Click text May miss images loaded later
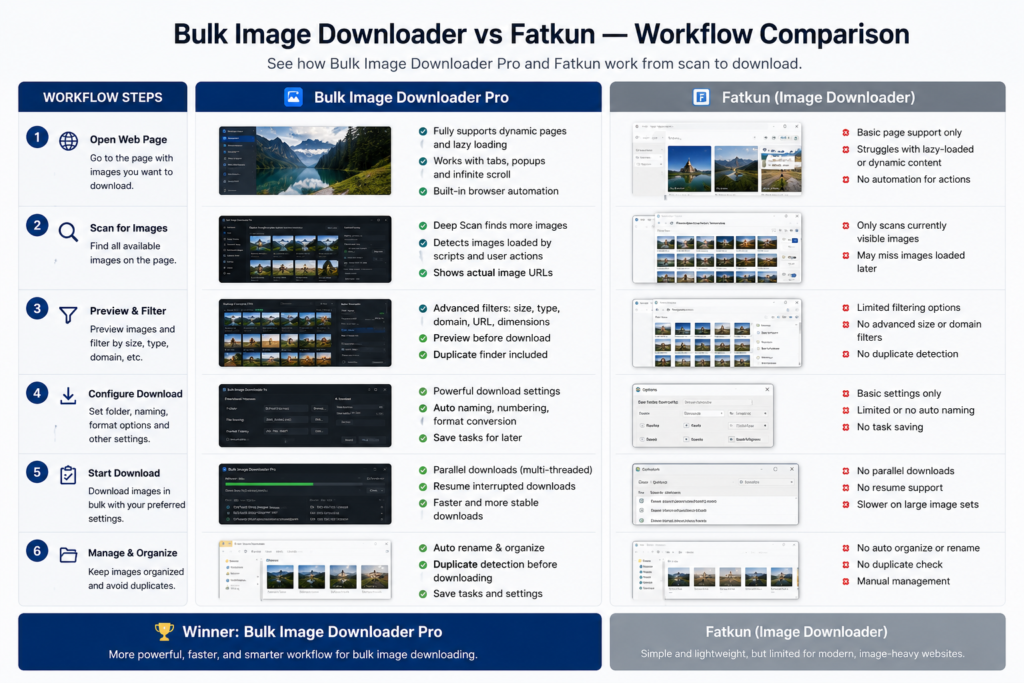The height and width of the screenshot is (683, 1024). [x=910, y=262]
